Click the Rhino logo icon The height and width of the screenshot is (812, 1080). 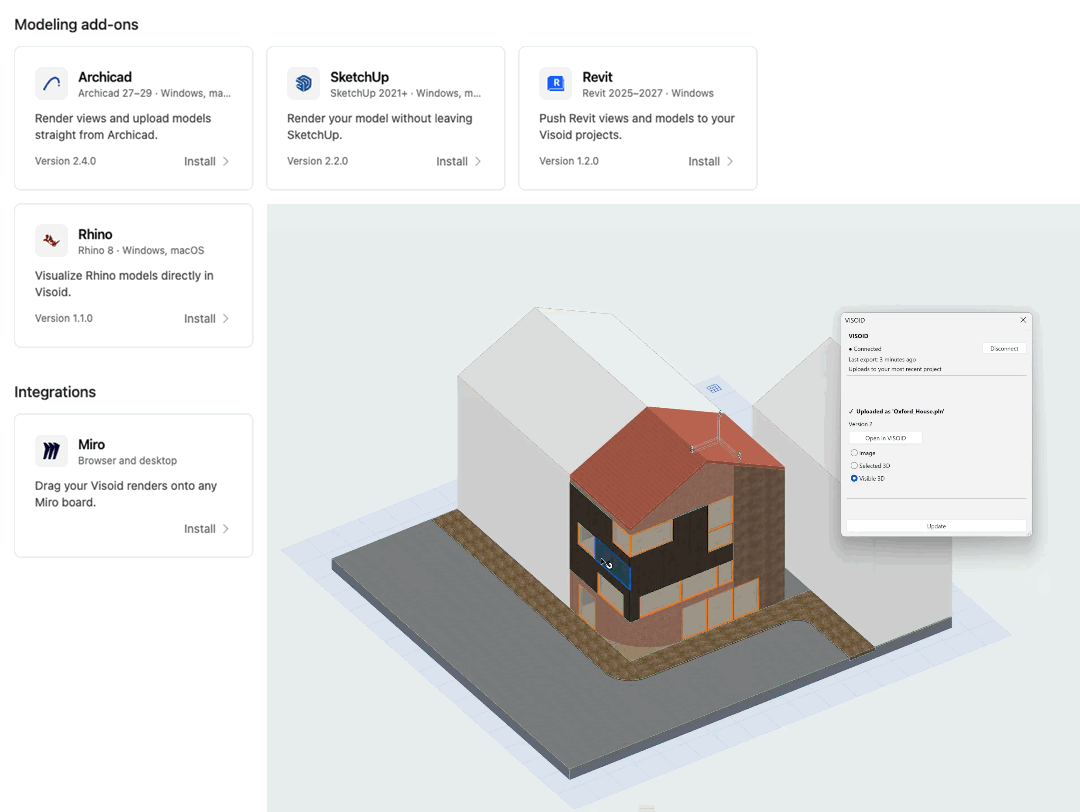click(52, 241)
